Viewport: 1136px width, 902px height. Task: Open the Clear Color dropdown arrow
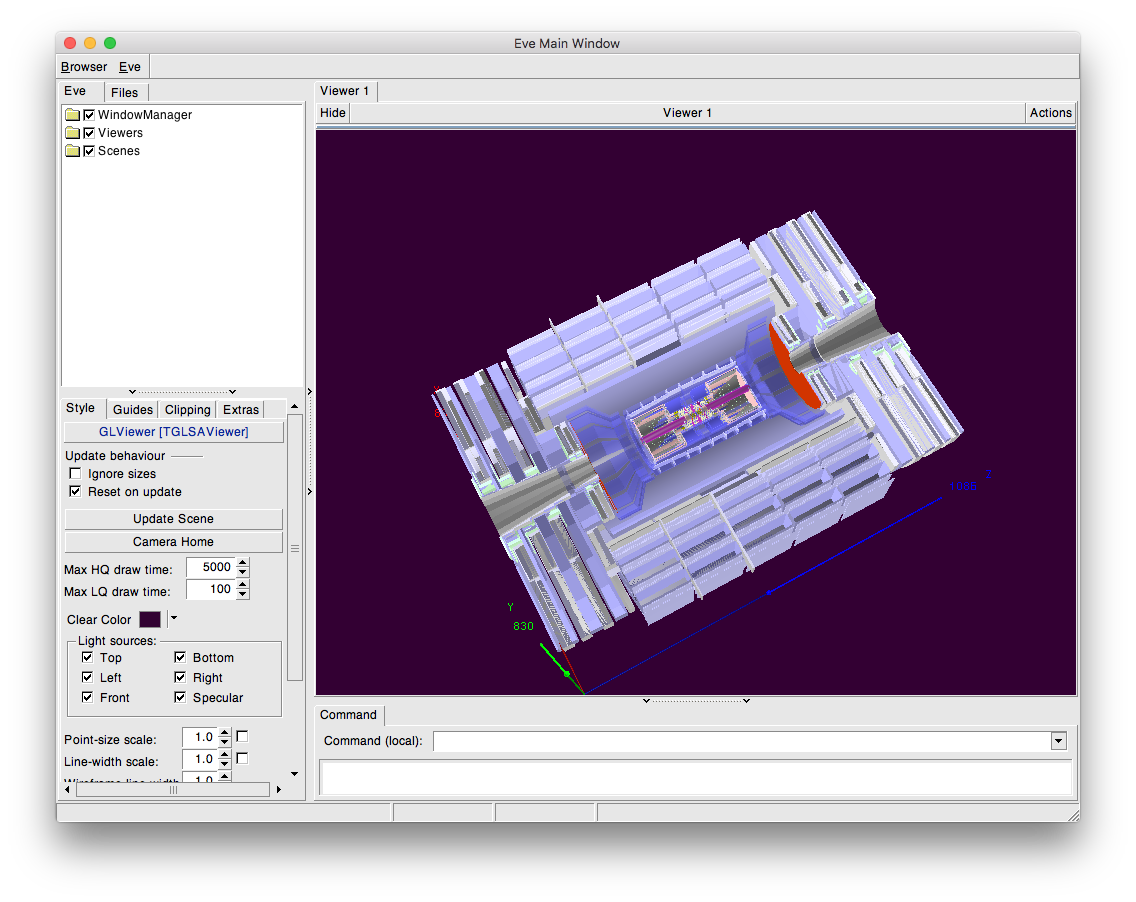(173, 619)
